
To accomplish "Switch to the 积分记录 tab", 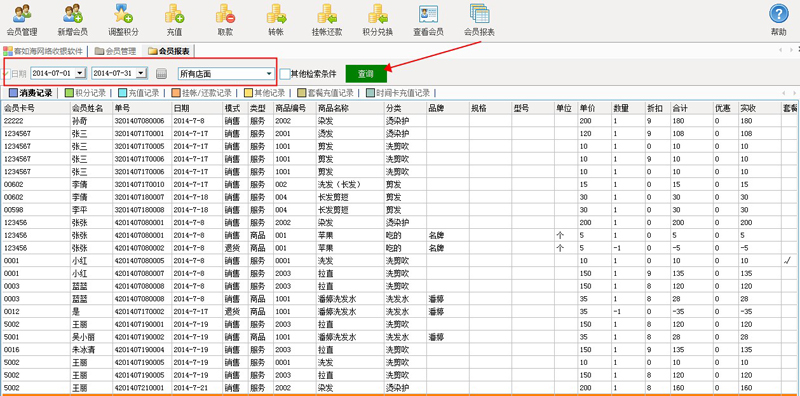I will coord(85,93).
